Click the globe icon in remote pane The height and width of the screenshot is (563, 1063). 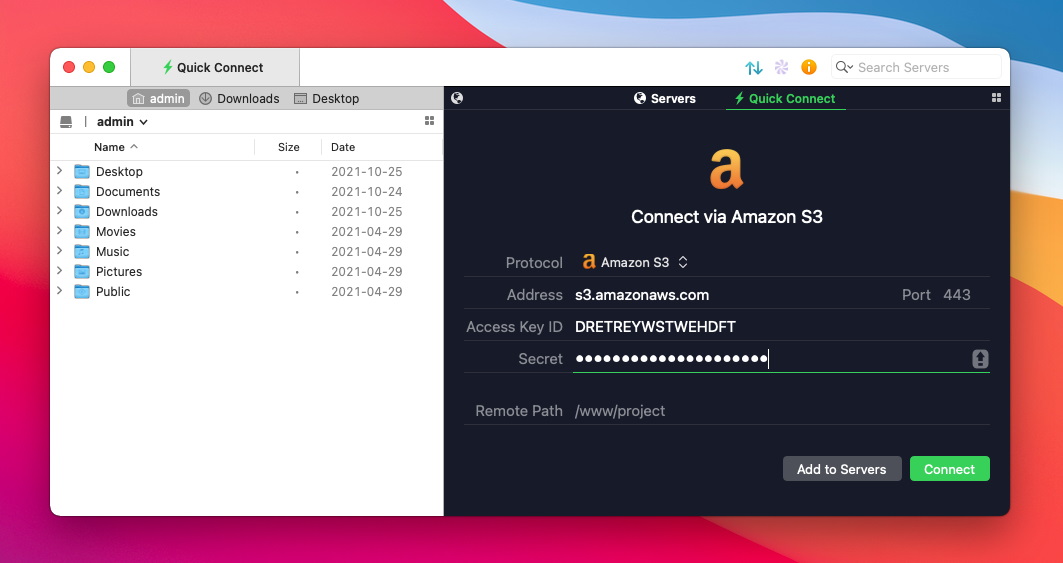click(x=457, y=98)
